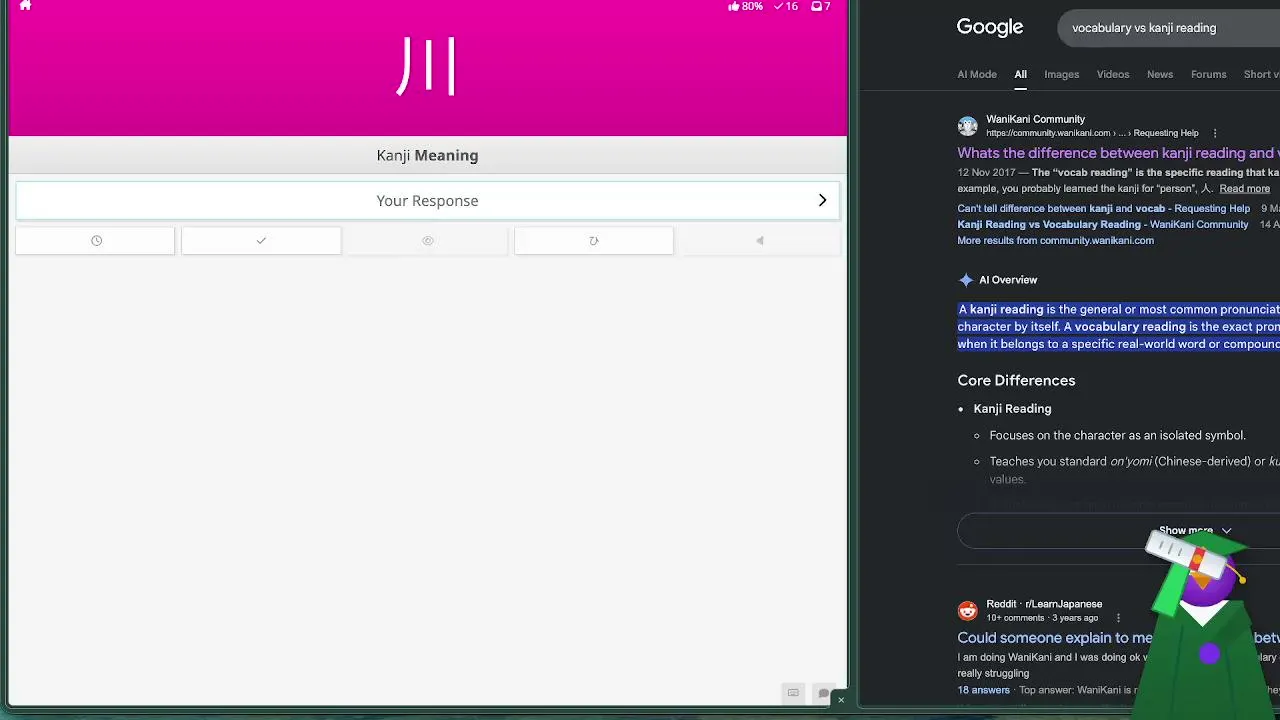Image resolution: width=1280 pixels, height=720 pixels.
Task: Focus the Your Response answer field
Action: 427,200
